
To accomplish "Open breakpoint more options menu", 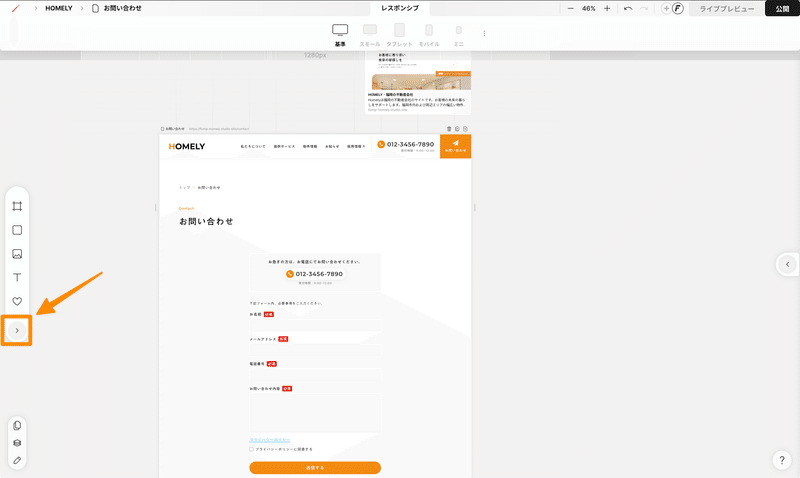I will coord(484,34).
